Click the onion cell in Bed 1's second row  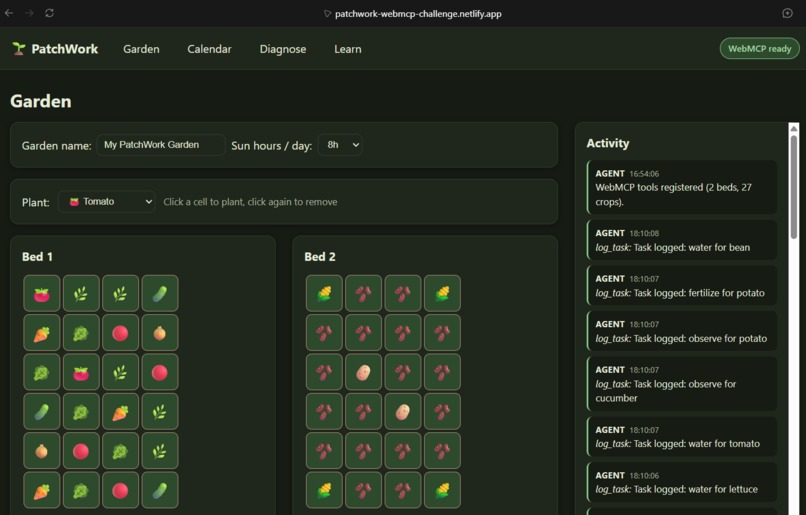[160, 333]
